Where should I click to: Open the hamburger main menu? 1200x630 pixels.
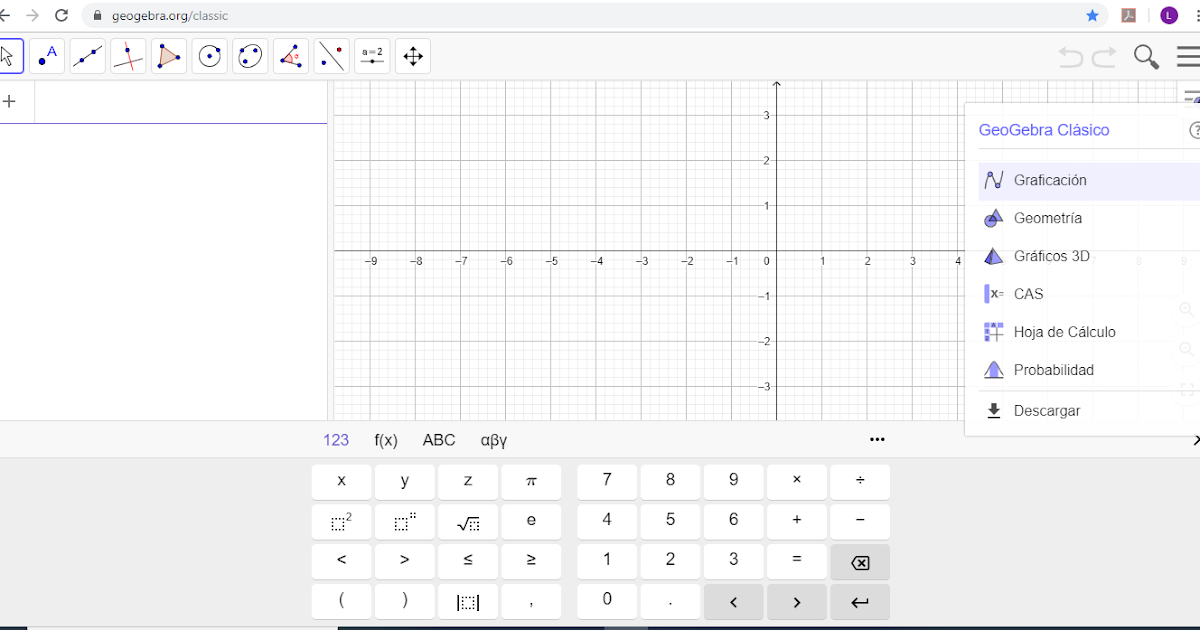click(1188, 56)
